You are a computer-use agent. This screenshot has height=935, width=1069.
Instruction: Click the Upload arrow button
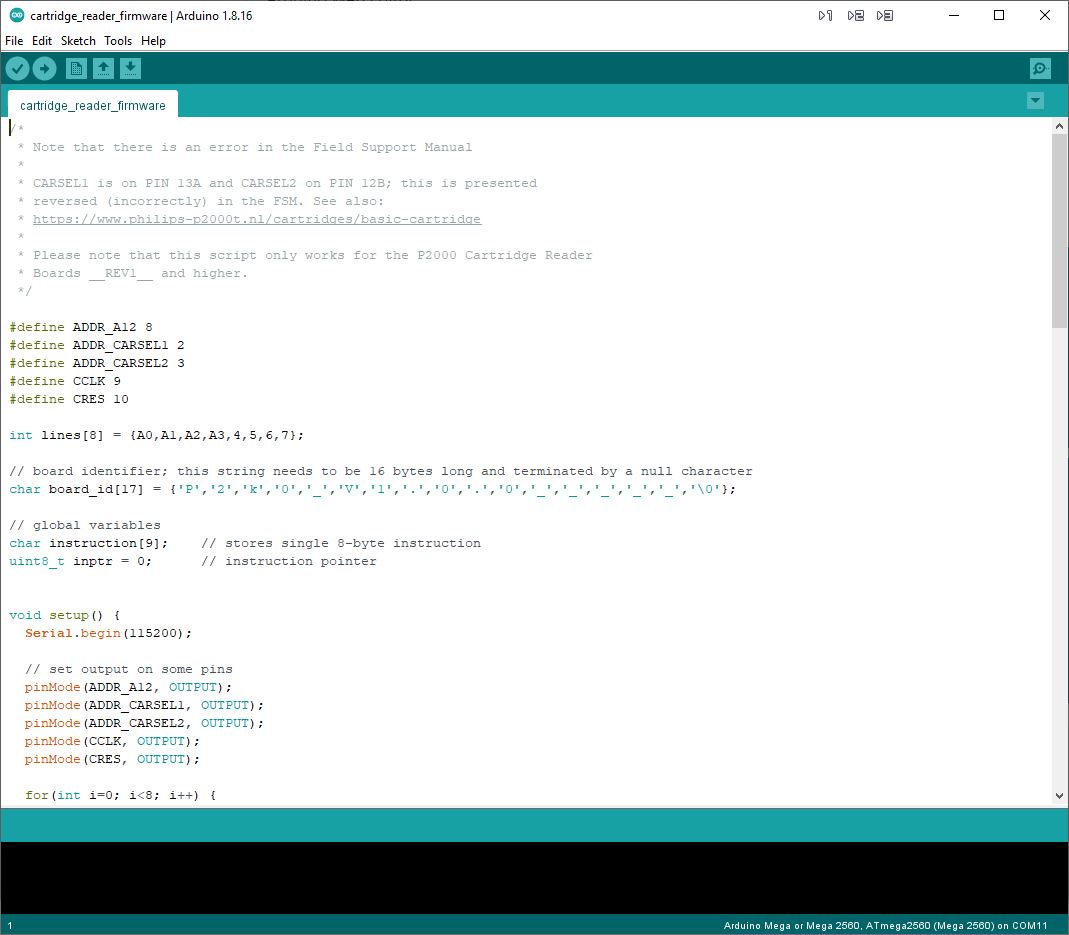coord(44,68)
